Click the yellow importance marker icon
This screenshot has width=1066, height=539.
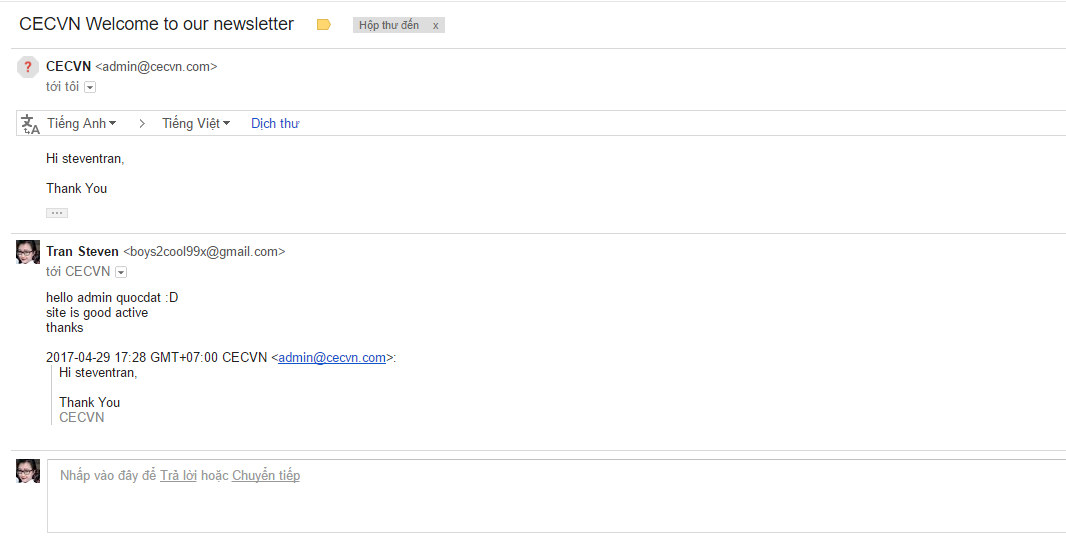coord(323,25)
